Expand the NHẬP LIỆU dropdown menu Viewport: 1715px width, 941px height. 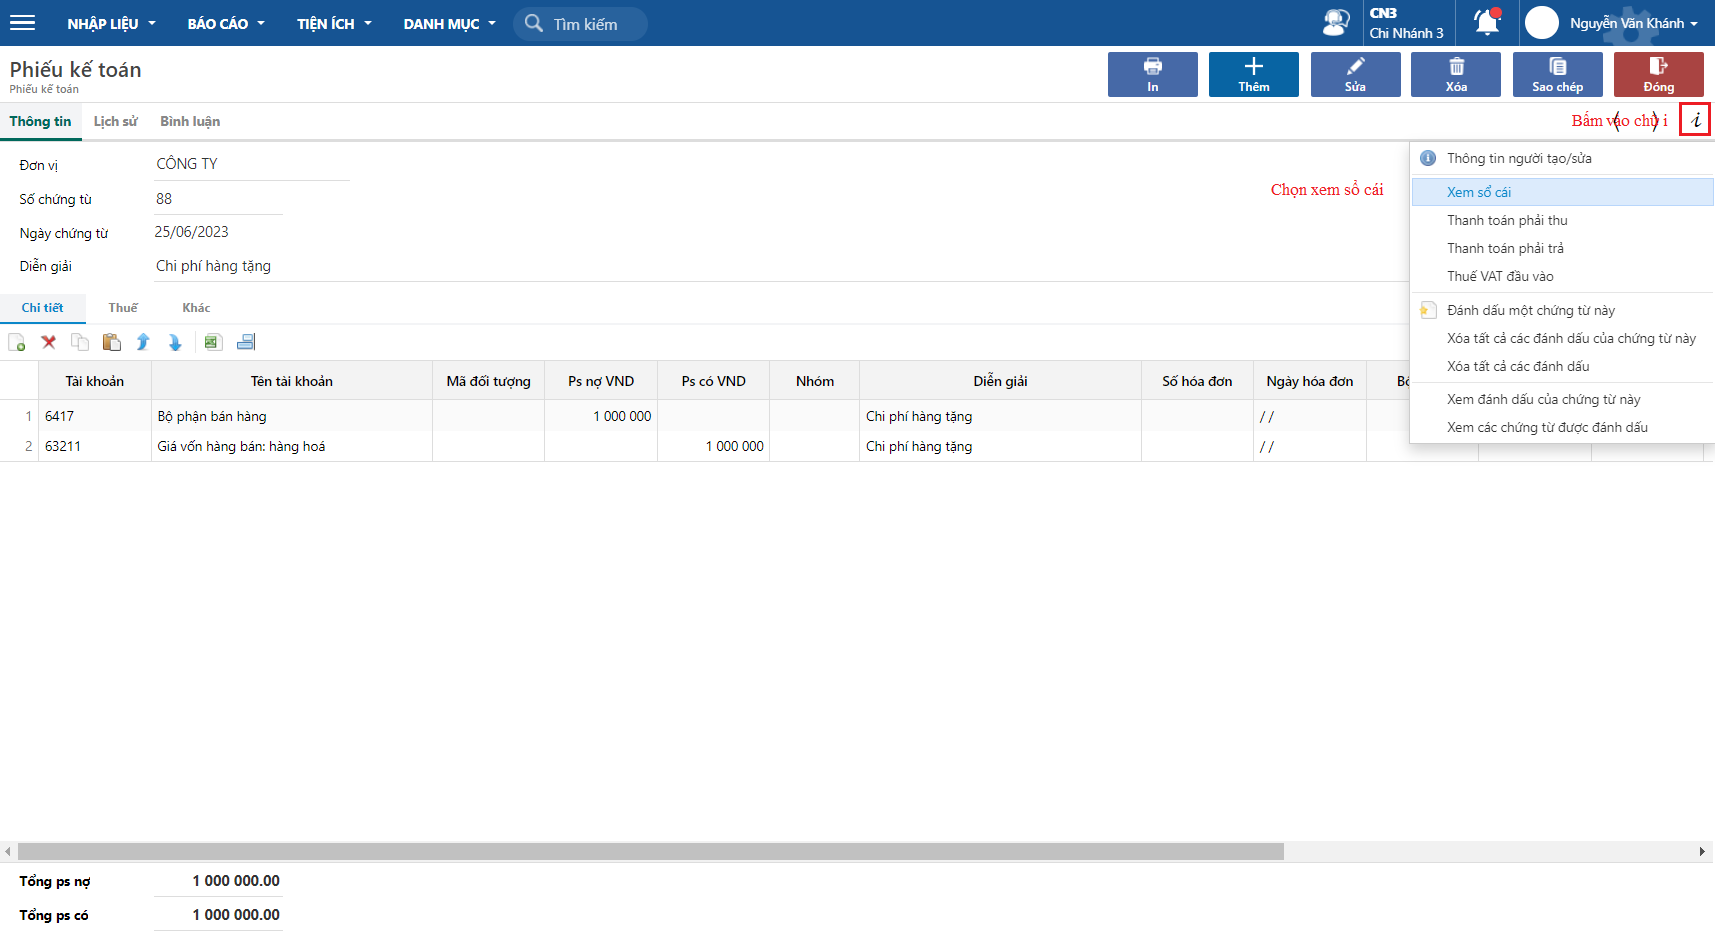tap(111, 23)
